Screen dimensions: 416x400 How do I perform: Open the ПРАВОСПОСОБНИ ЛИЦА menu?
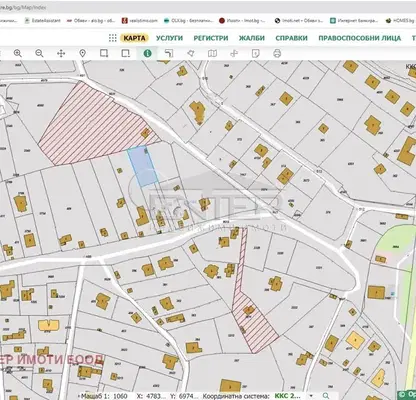[x=360, y=38]
